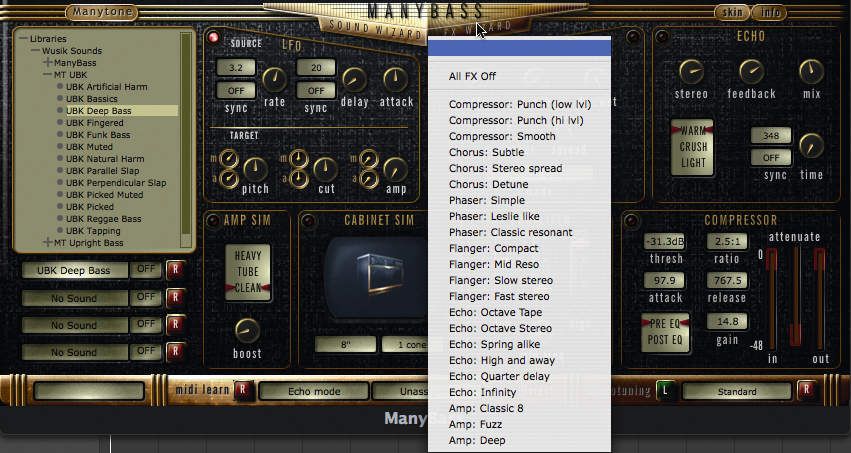Click the LFO pitch target knob
Image resolution: width=851 pixels, height=453 pixels.
tap(255, 169)
